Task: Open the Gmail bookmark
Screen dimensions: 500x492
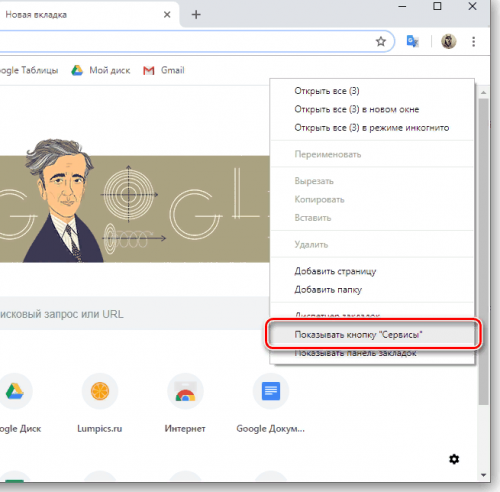Action: [164, 70]
